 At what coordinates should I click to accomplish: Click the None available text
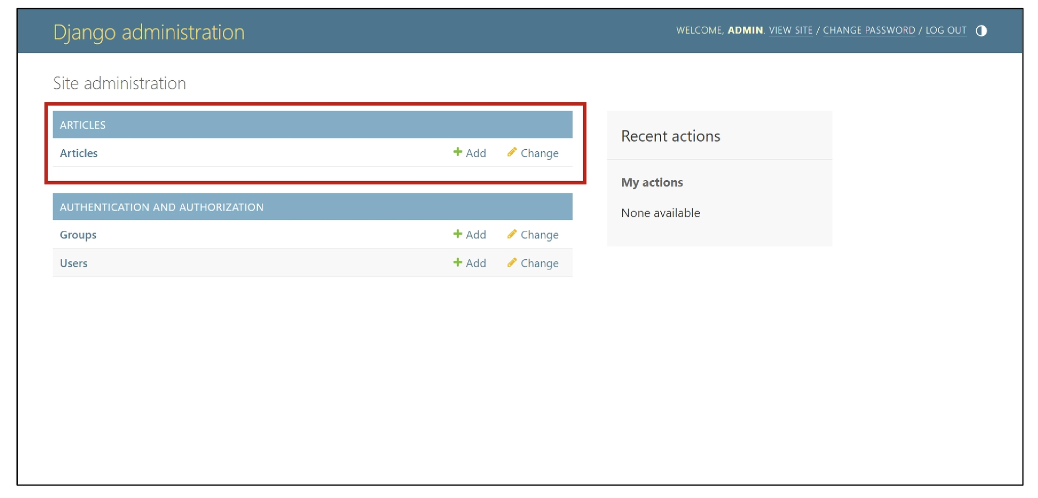coord(661,213)
